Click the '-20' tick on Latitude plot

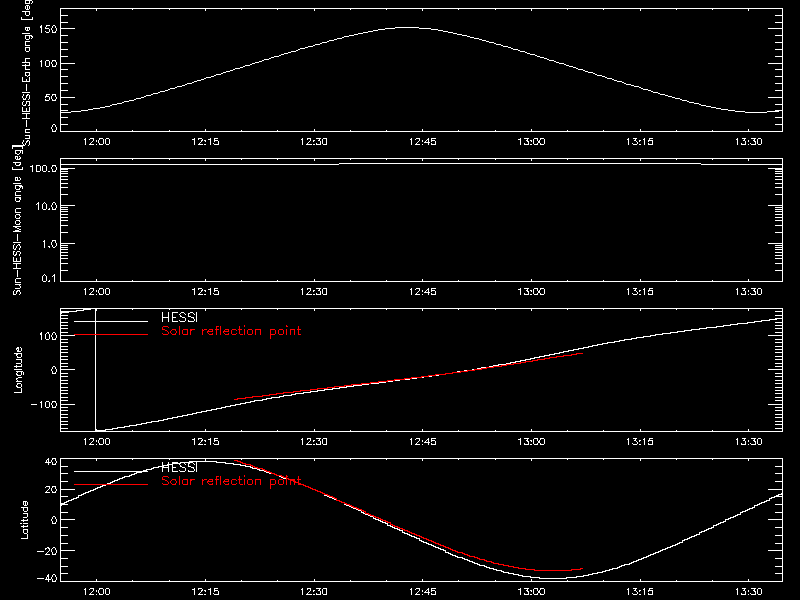coord(47,551)
